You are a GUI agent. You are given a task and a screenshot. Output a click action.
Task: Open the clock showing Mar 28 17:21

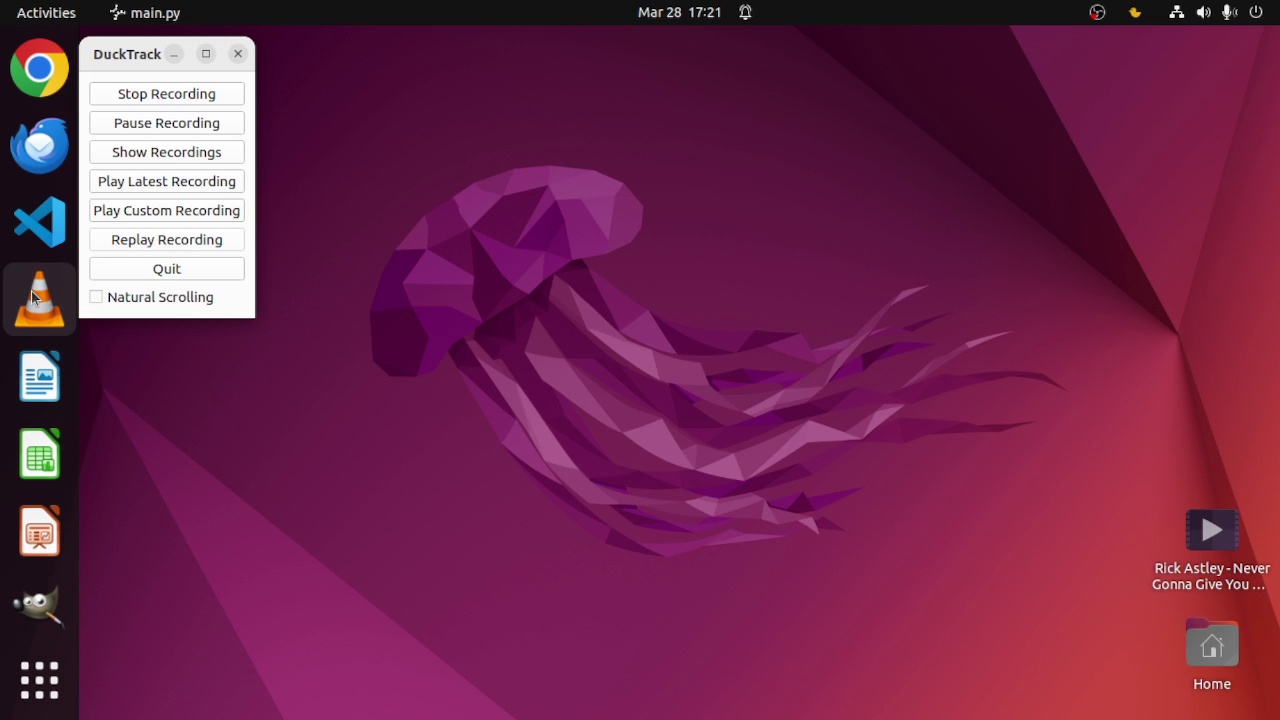(x=680, y=13)
